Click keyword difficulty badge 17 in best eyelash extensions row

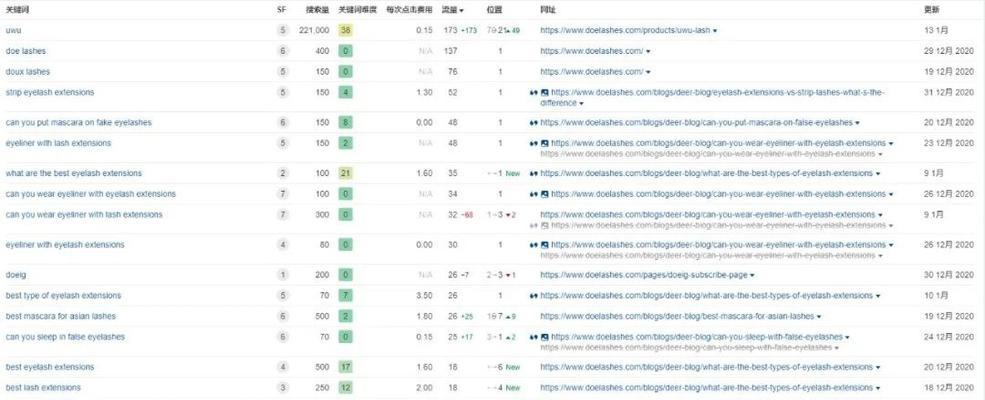tap(344, 367)
